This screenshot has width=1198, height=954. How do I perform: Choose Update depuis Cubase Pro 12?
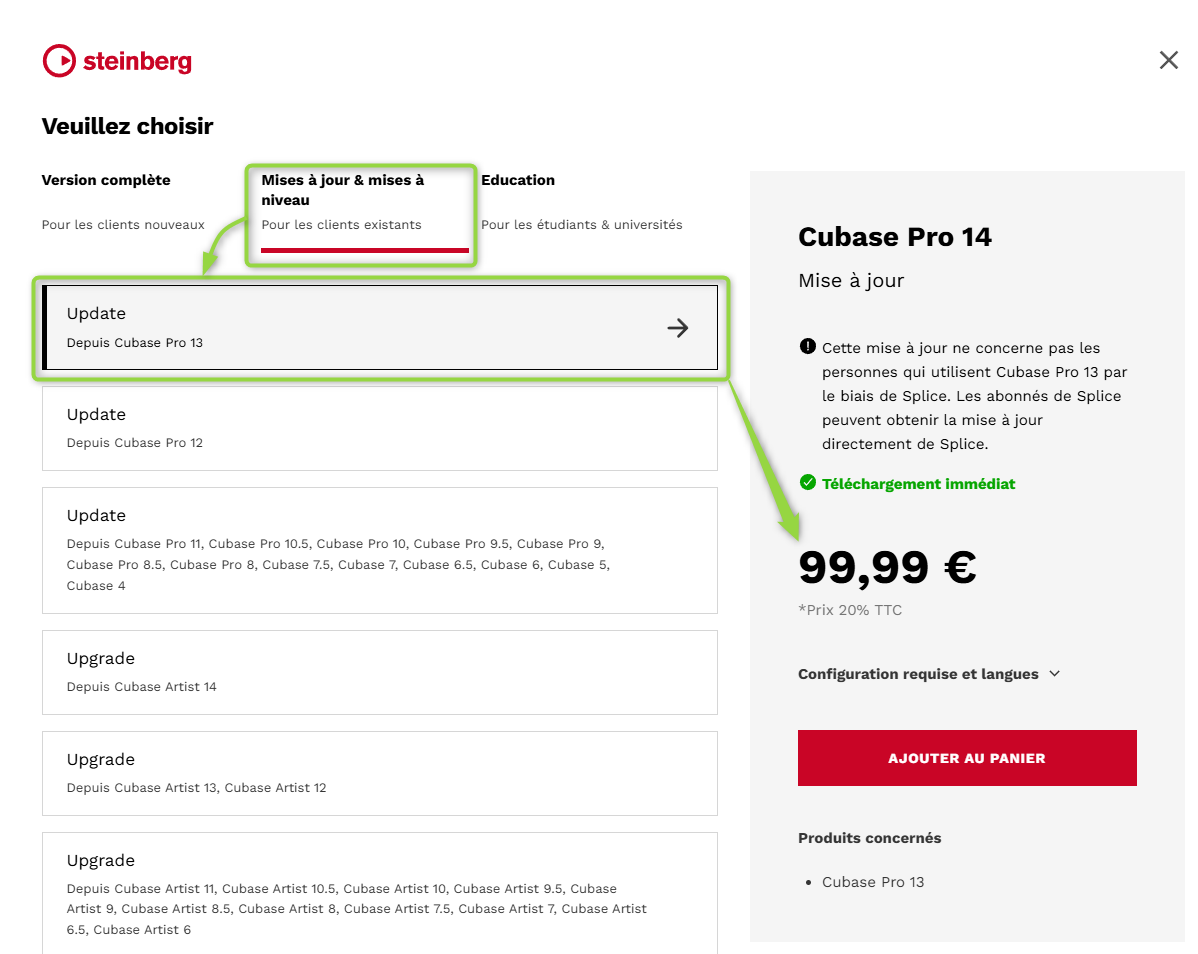[x=380, y=428]
